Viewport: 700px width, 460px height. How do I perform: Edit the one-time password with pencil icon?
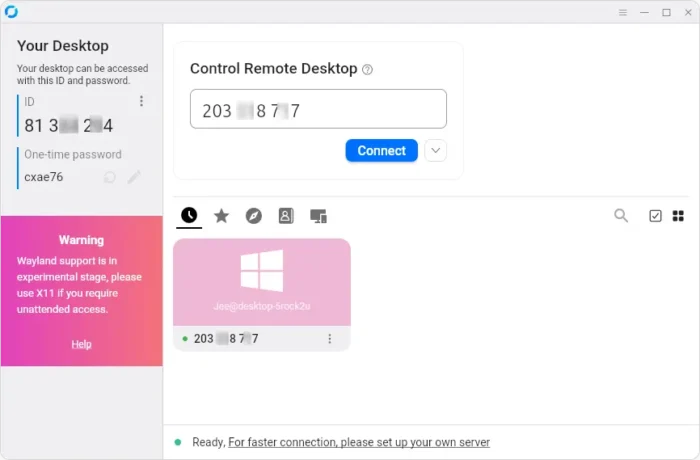(x=134, y=177)
